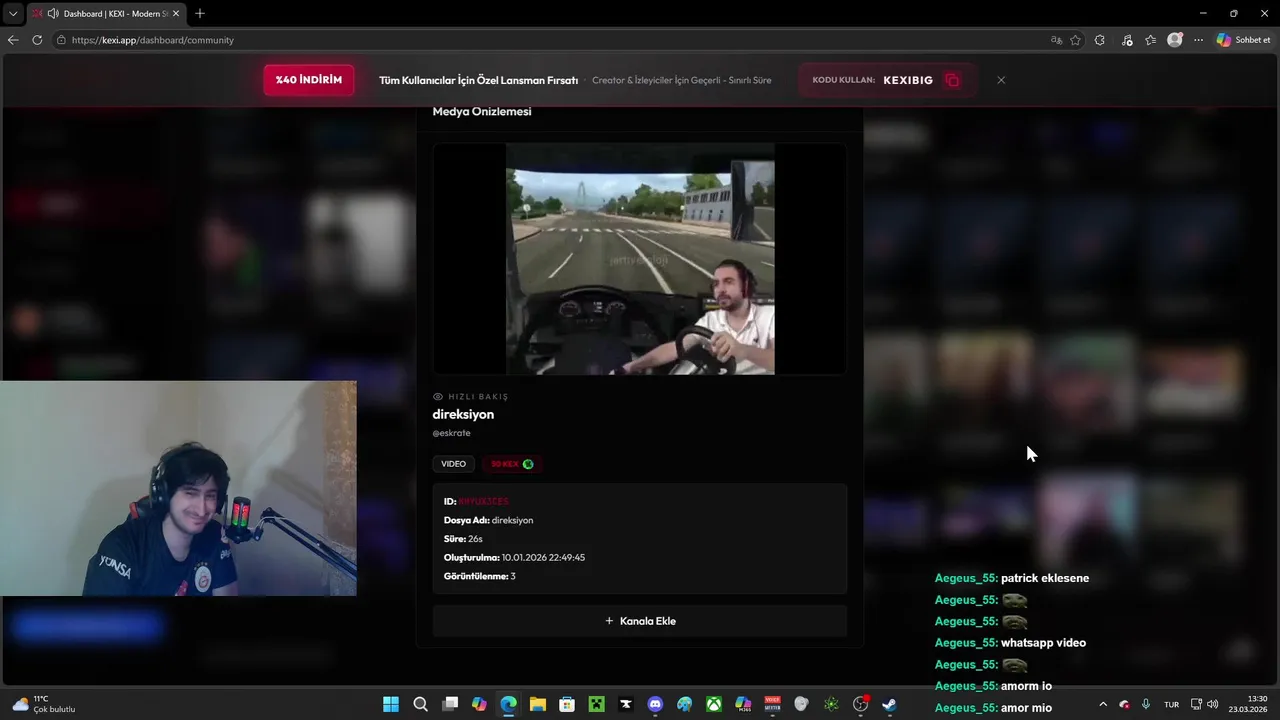The height and width of the screenshot is (720, 1280).
Task: Click the %40 İNDİRİM badge
Action: point(309,80)
